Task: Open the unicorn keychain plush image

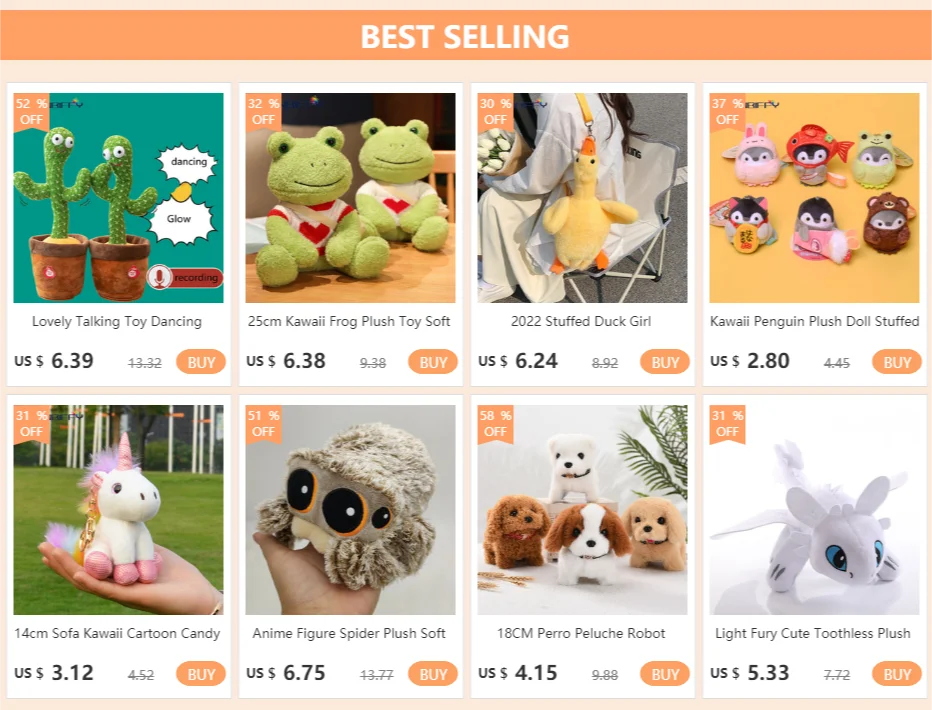Action: pos(118,510)
